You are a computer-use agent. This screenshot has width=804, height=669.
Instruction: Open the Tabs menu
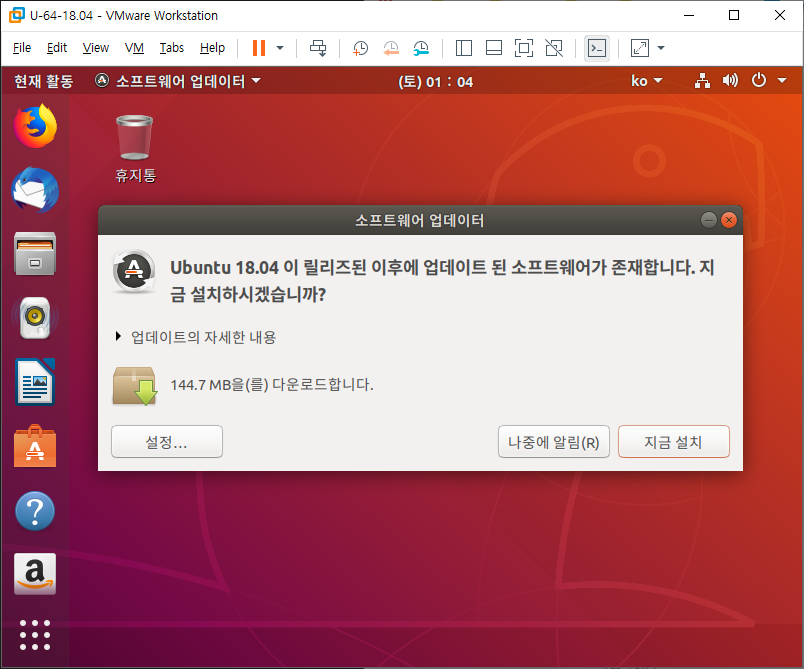[x=172, y=48]
